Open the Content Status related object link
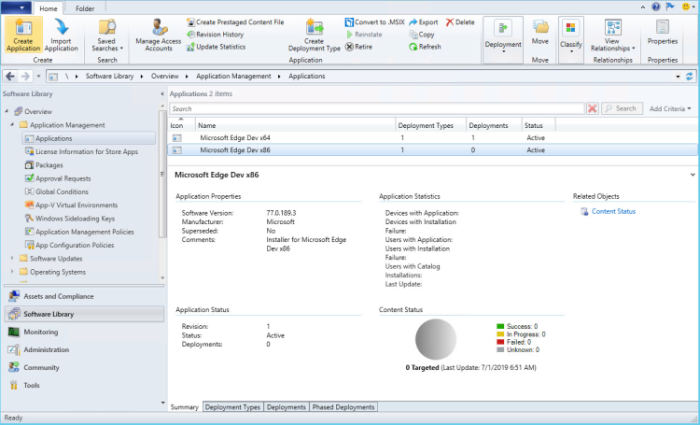The image size is (700, 425). (613, 212)
